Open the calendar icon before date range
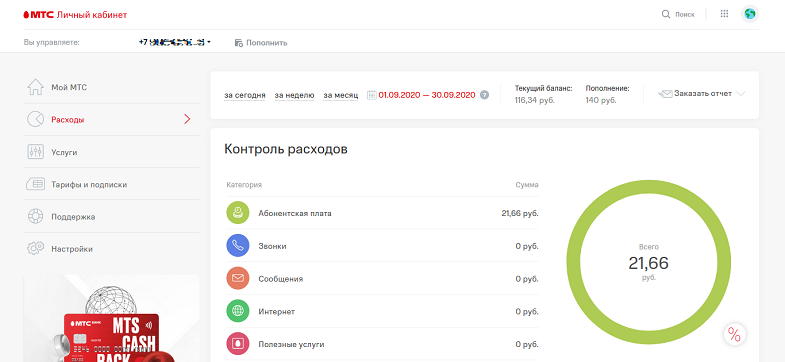785x362 pixels. 371,95
